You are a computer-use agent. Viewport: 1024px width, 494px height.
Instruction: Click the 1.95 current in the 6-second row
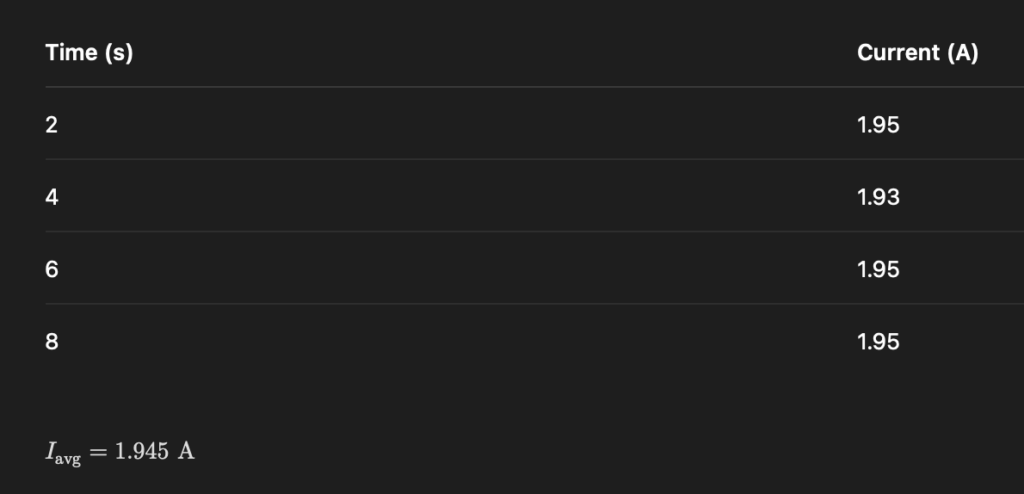coord(878,269)
